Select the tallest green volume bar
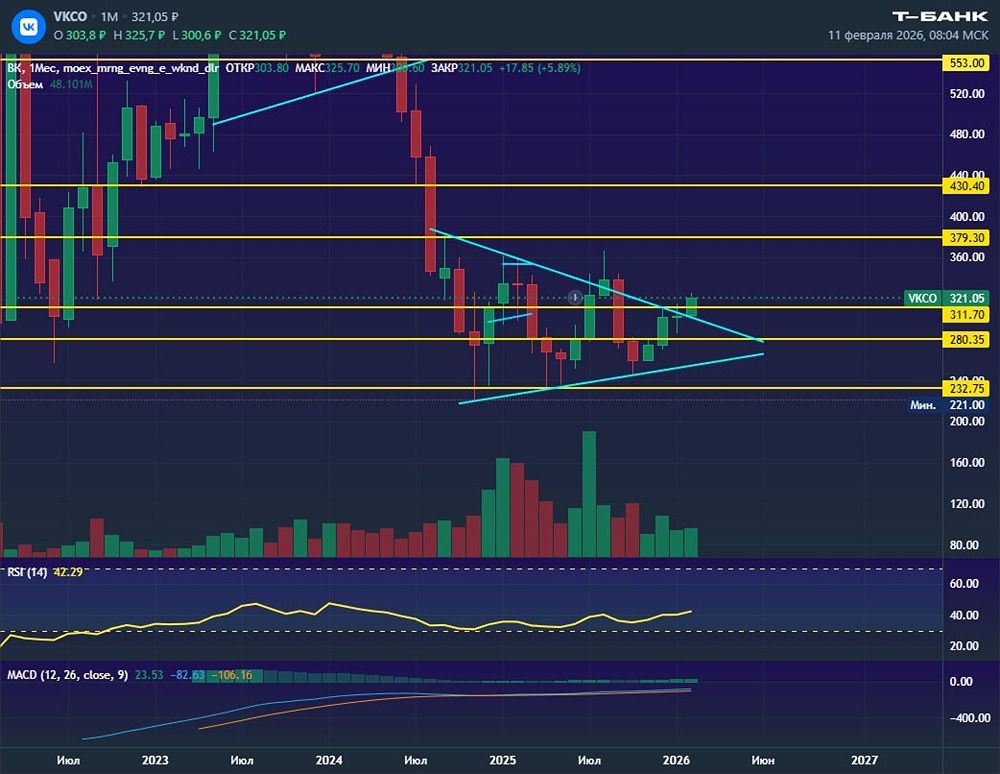The height and width of the screenshot is (774, 1000). [x=589, y=494]
